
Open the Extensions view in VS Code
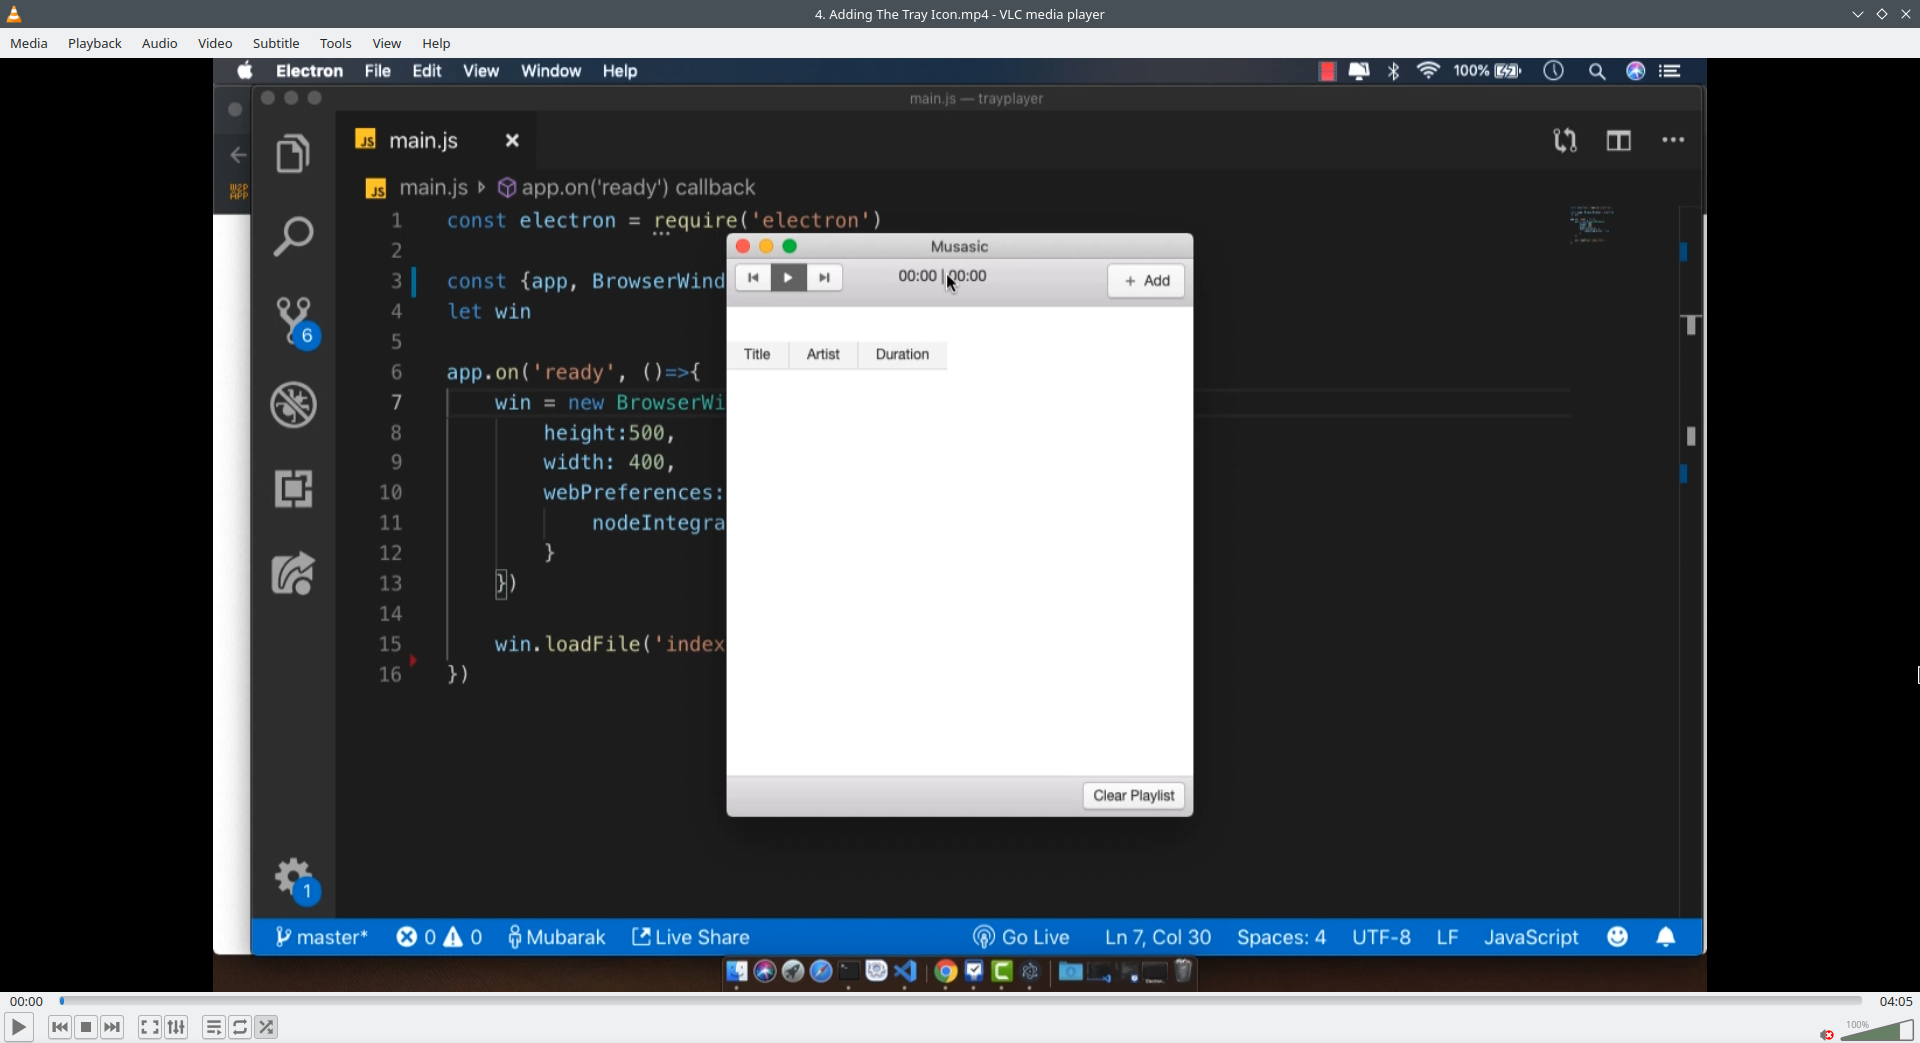293,489
